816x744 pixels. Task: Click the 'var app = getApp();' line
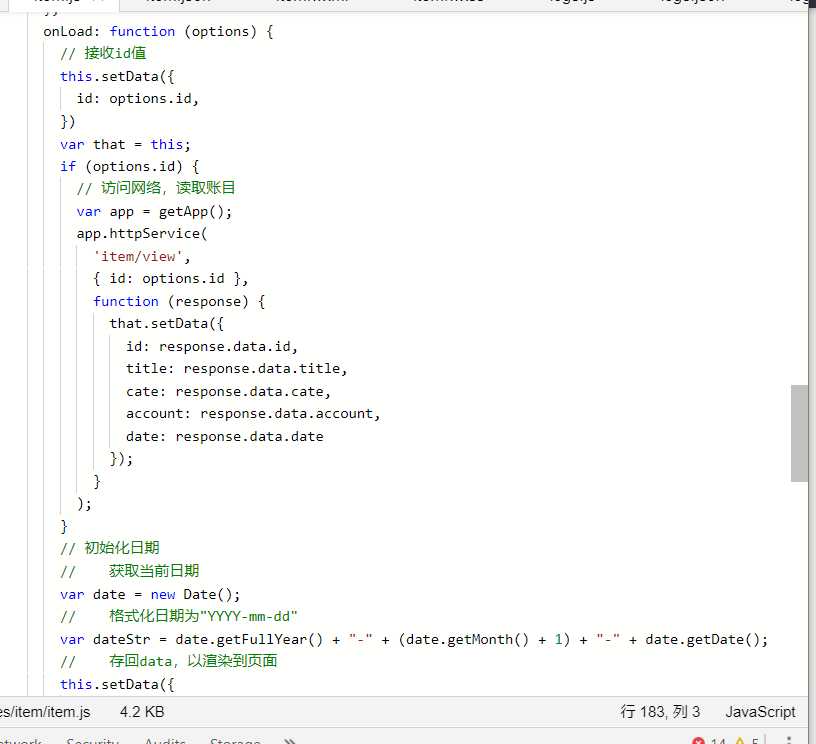coord(154,212)
